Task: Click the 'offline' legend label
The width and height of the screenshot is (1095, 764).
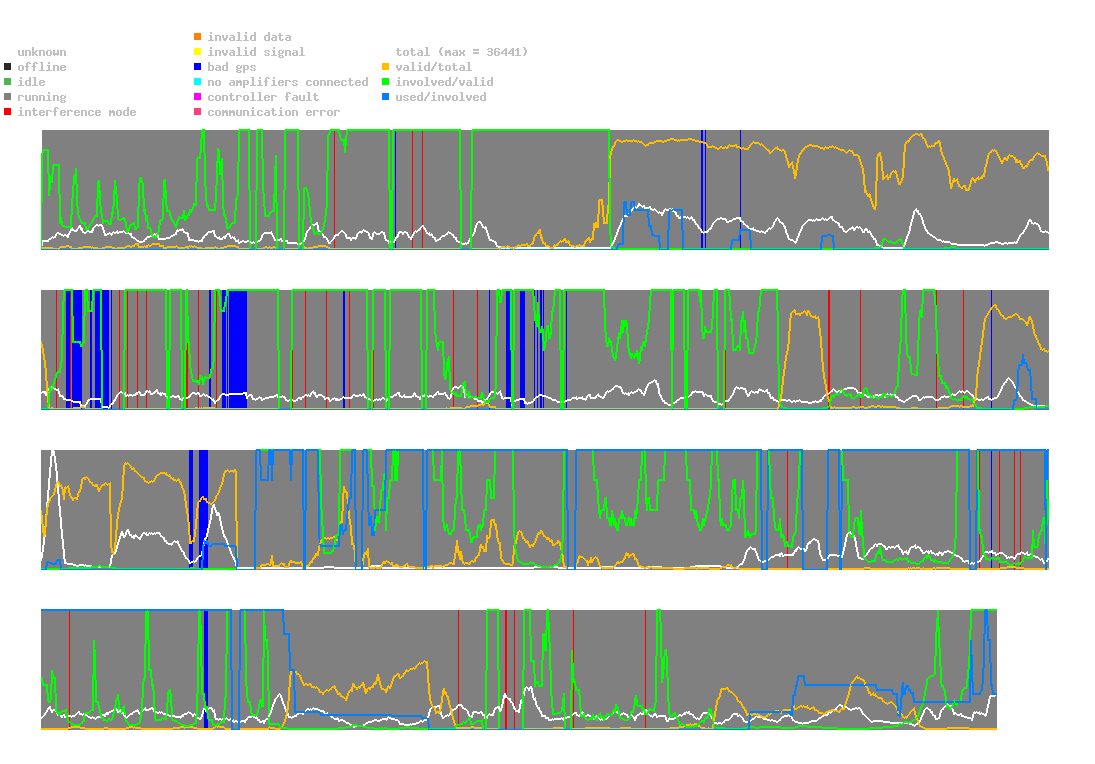Action: pyautogui.click(x=42, y=67)
